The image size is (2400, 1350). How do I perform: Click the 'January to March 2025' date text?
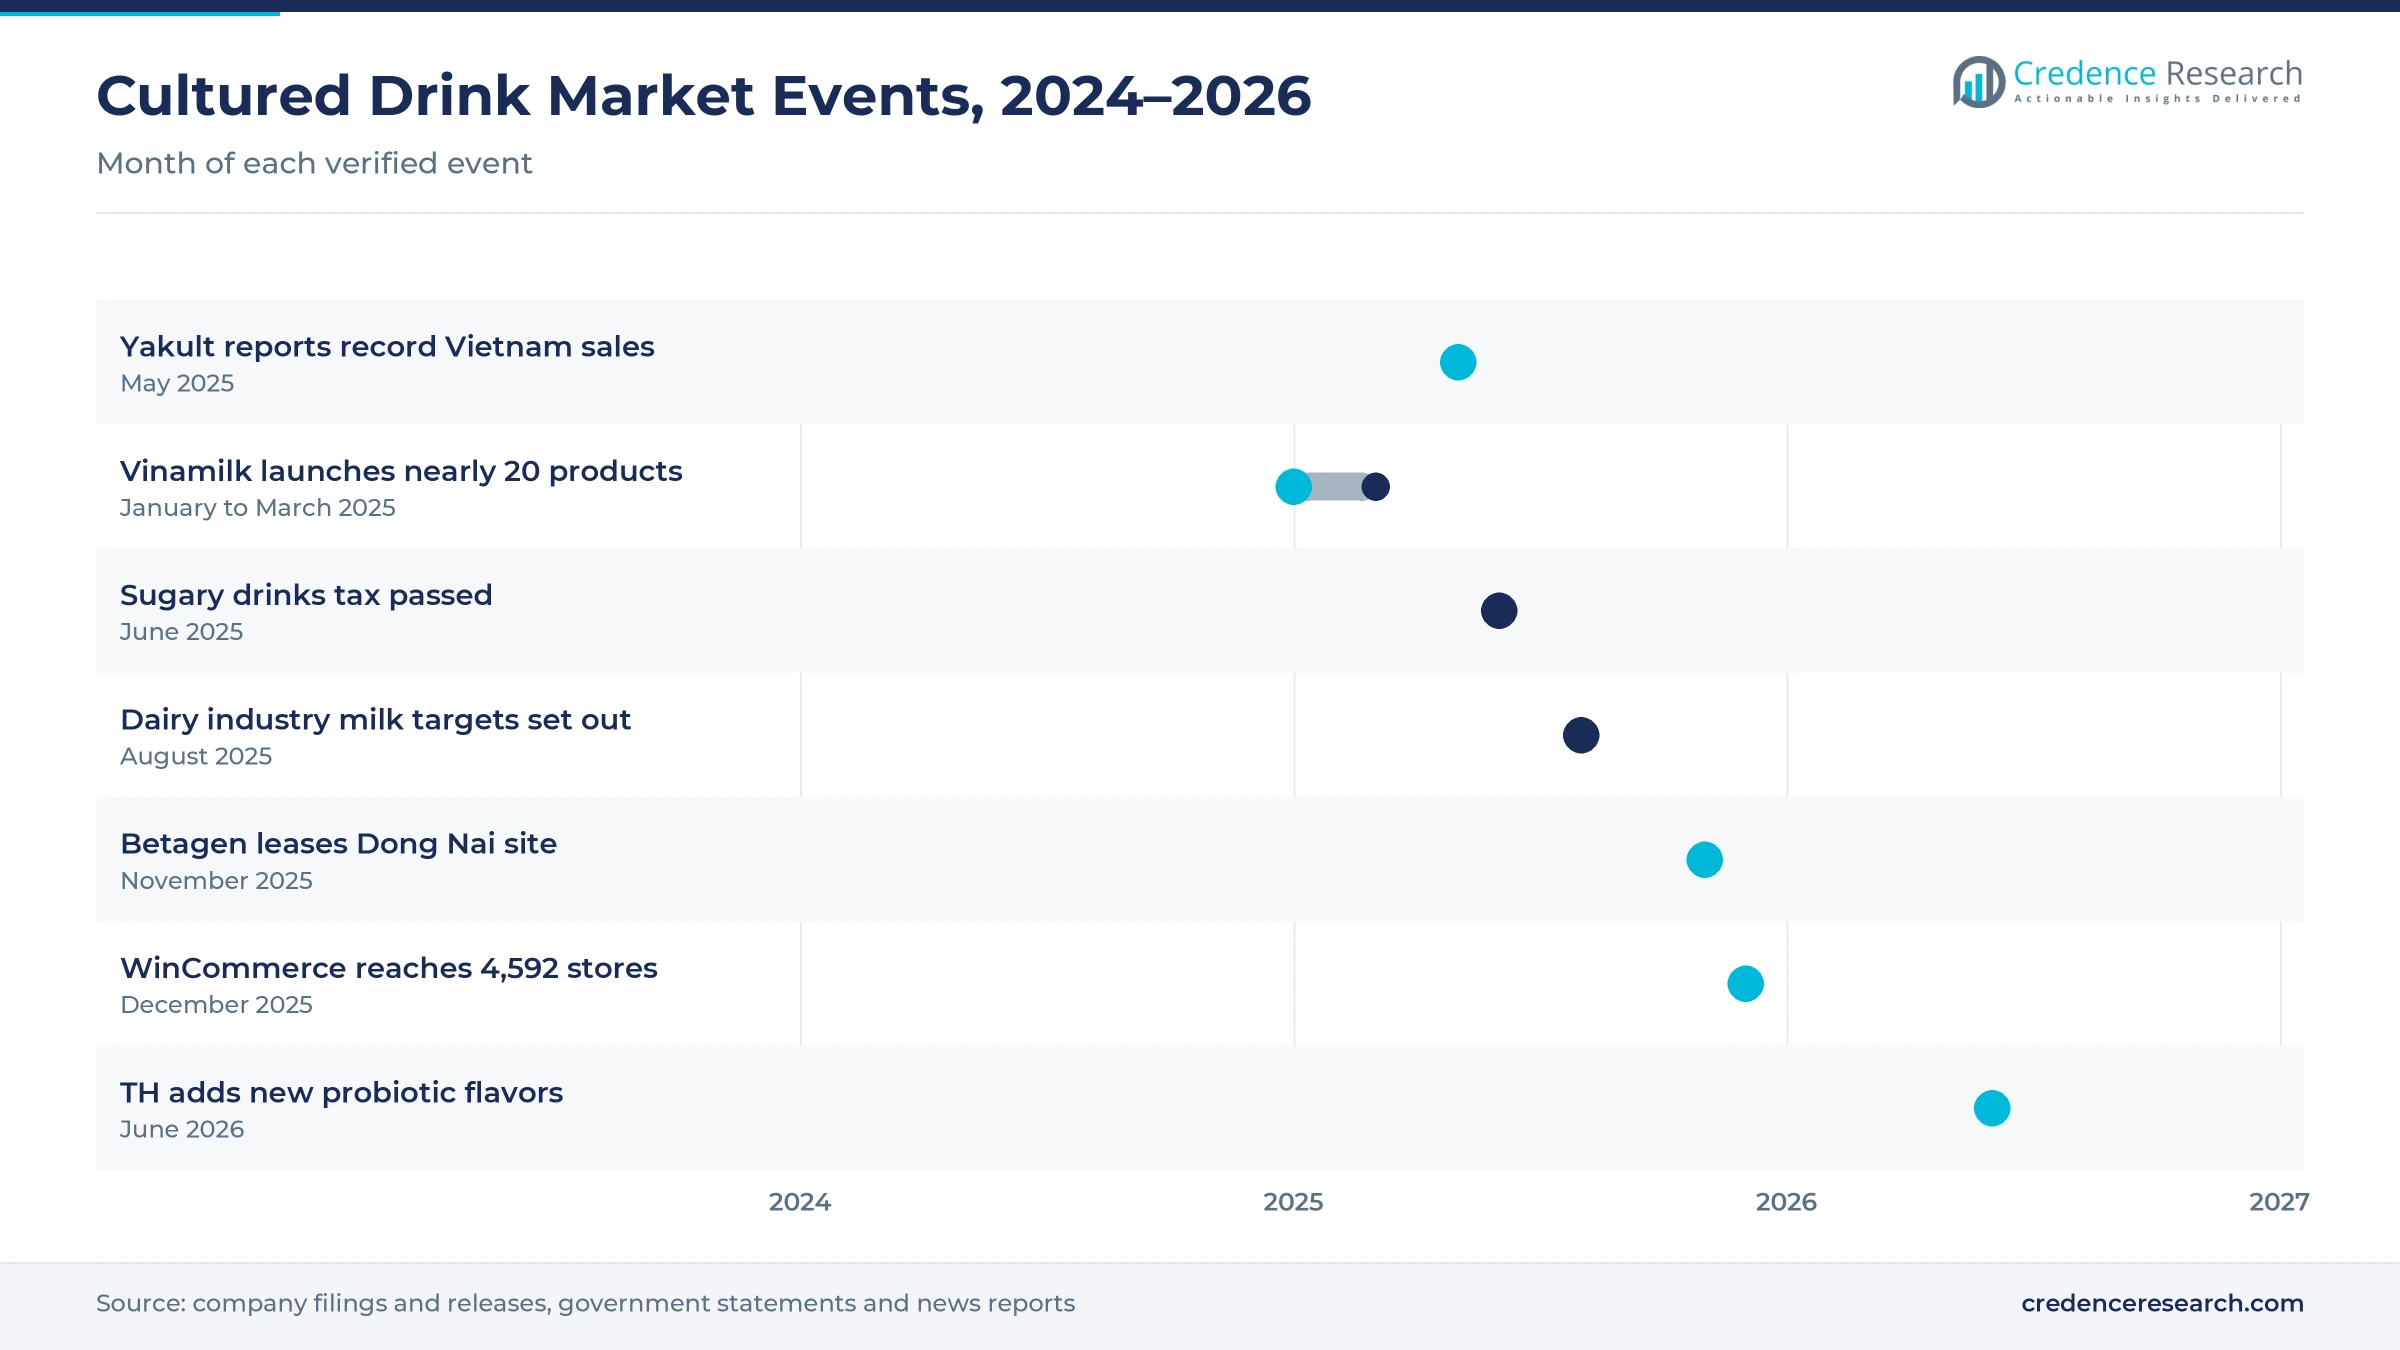tap(258, 508)
